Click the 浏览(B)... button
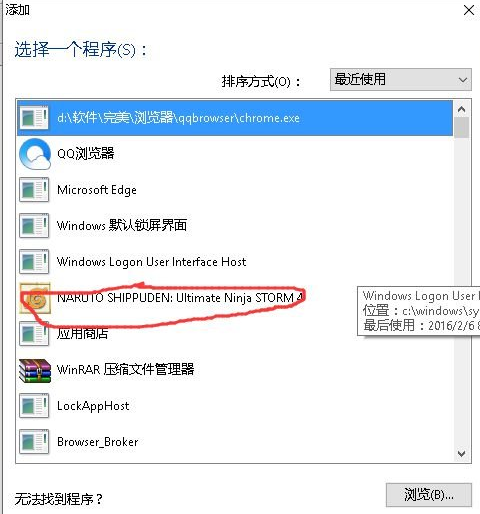The width and height of the screenshot is (480, 514). tap(429, 495)
